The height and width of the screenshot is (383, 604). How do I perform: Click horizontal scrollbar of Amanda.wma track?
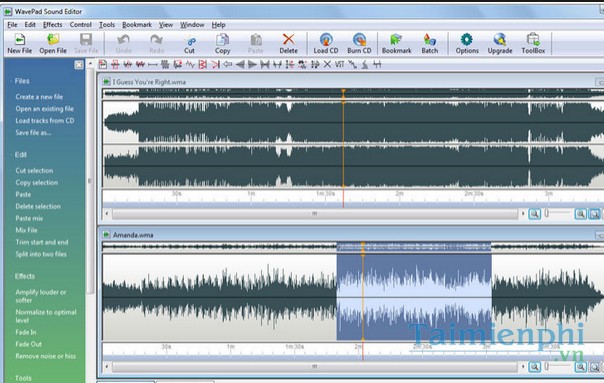coord(315,367)
